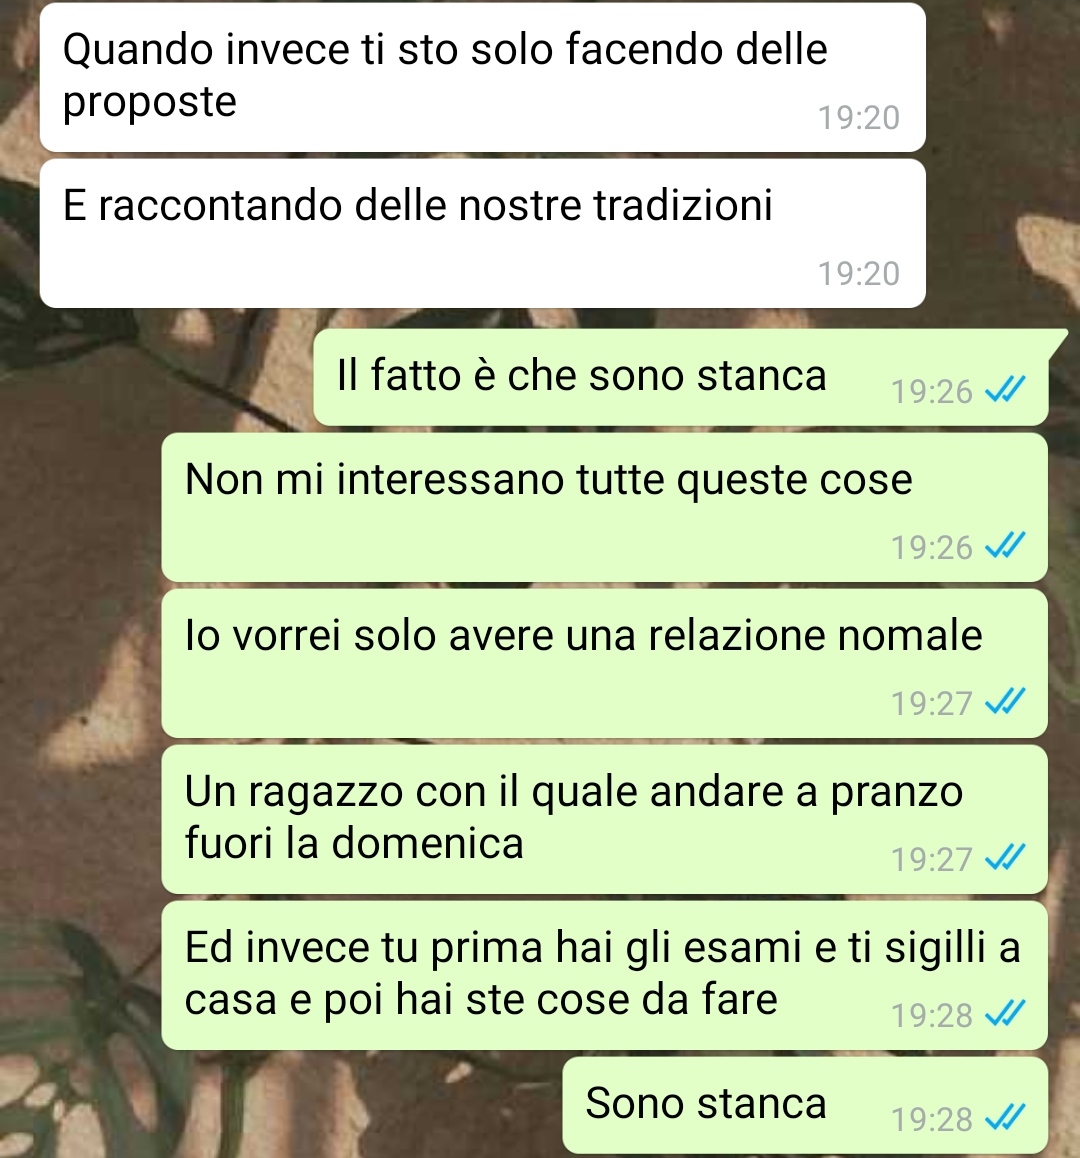Tap the read-receipt ticks on 'Il fatto è che sono stanca'

(1005, 389)
